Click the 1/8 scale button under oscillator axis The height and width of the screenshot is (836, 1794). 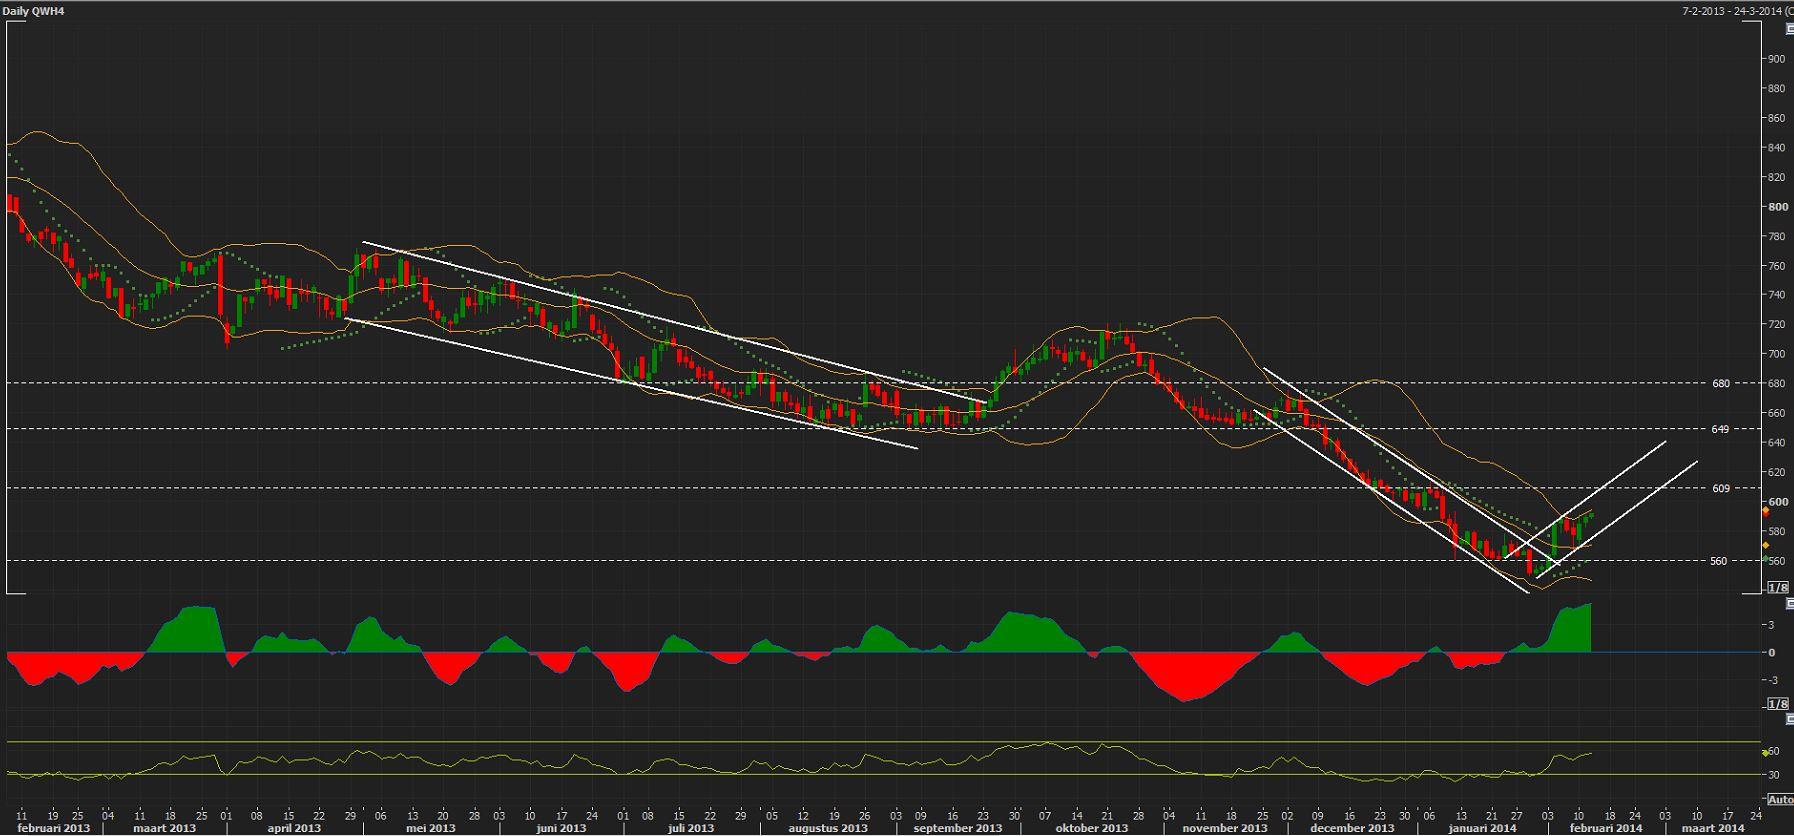(x=1778, y=704)
